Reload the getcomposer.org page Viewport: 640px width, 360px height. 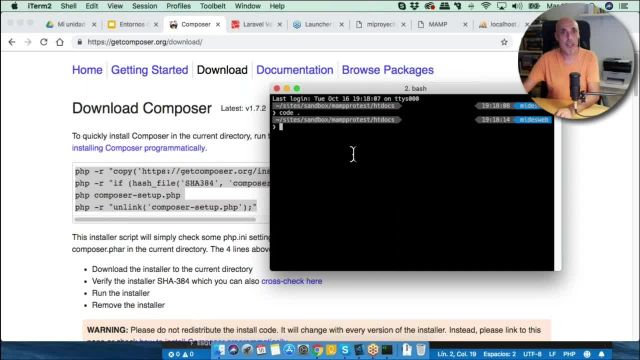pos(44,42)
